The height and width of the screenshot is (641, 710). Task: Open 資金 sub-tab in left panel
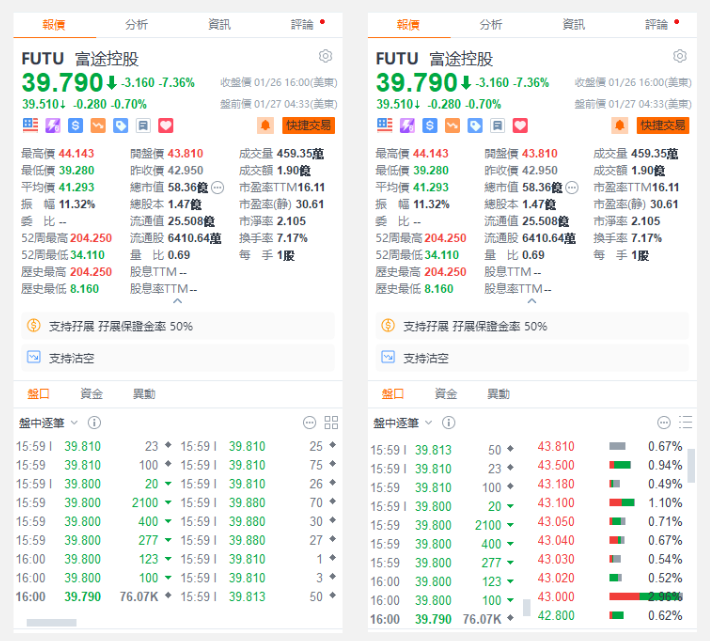tap(91, 394)
